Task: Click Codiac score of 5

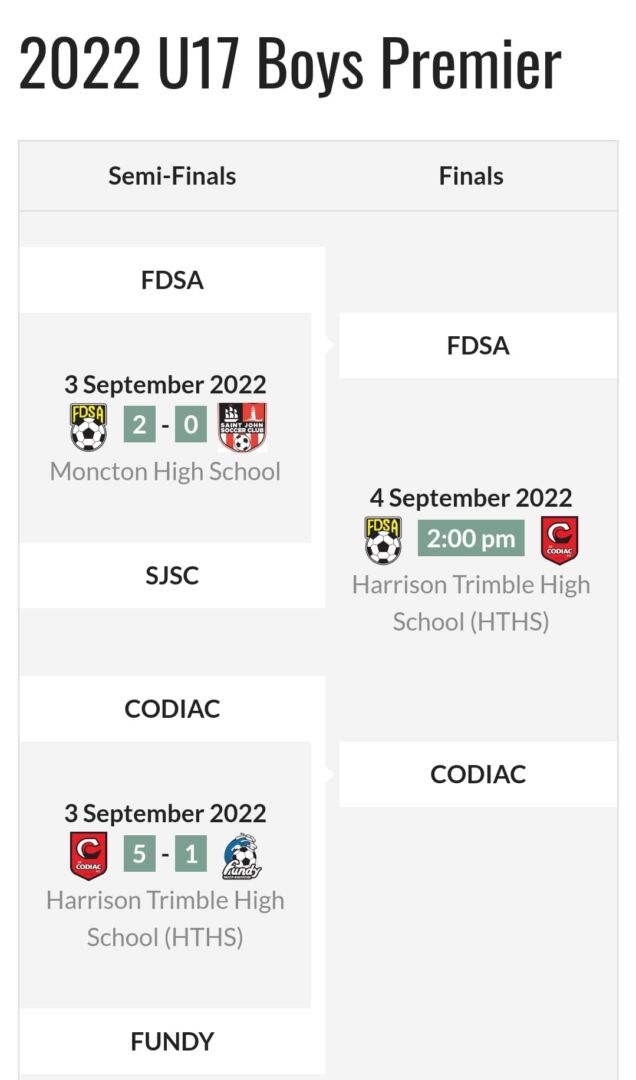Action: point(139,854)
